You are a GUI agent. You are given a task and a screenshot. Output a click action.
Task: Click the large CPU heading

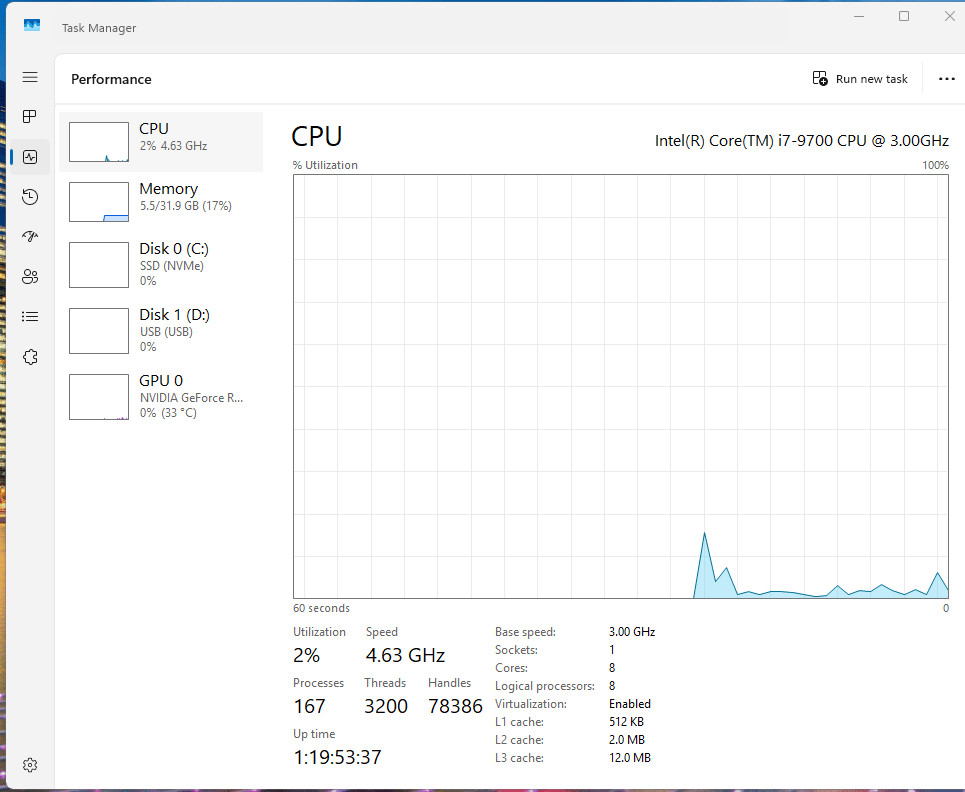click(x=316, y=137)
